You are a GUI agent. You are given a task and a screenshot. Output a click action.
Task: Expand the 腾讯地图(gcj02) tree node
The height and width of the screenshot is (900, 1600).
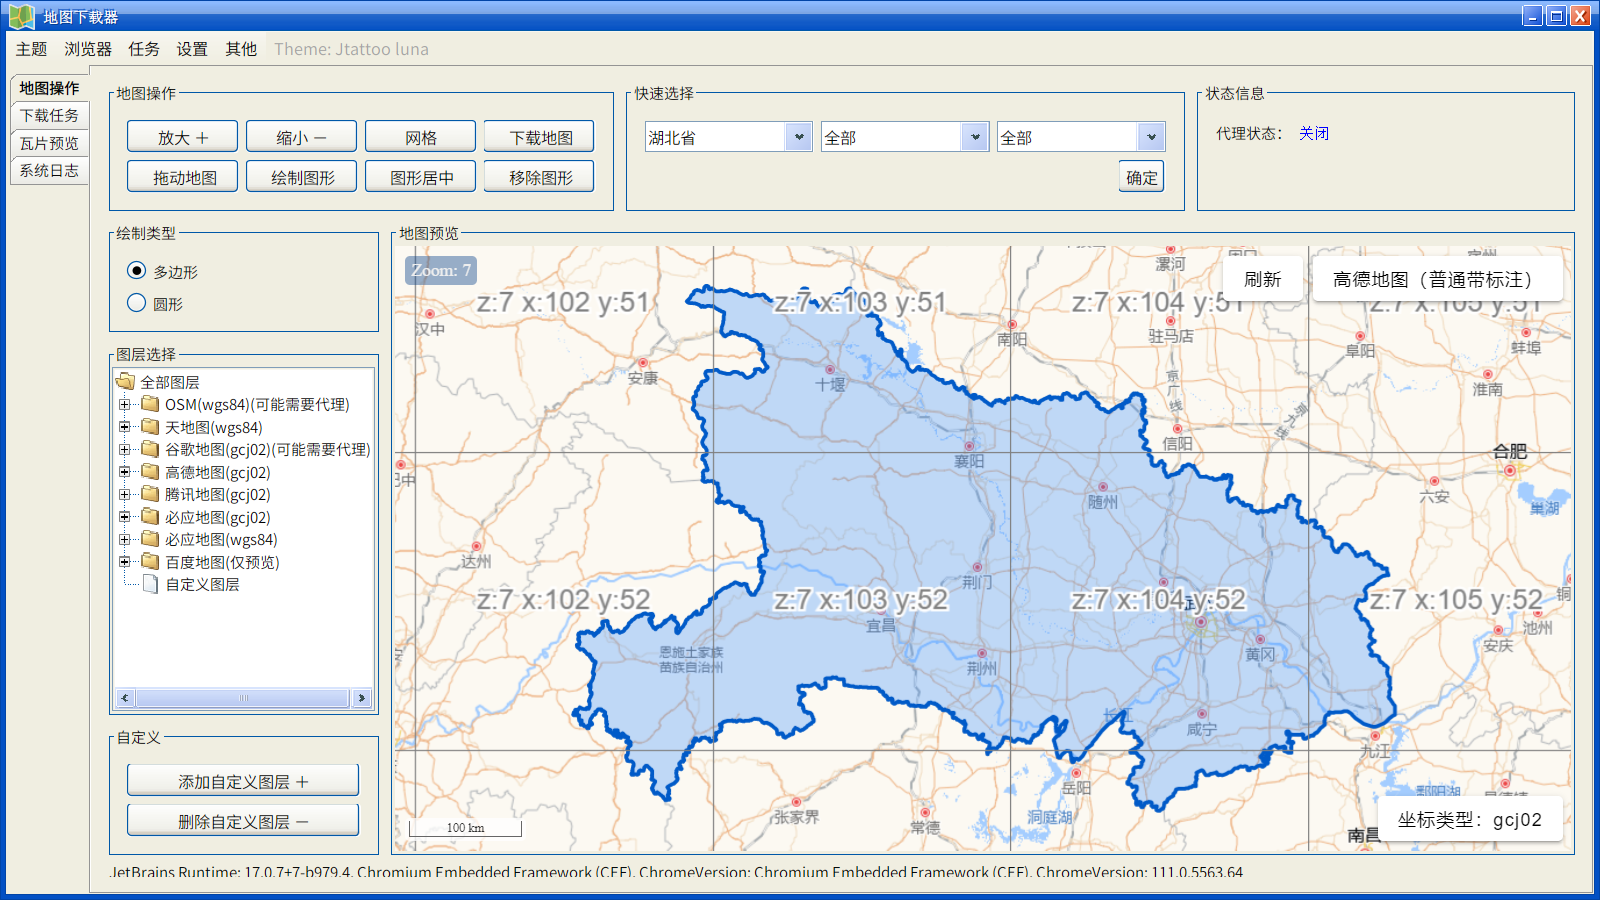click(125, 495)
